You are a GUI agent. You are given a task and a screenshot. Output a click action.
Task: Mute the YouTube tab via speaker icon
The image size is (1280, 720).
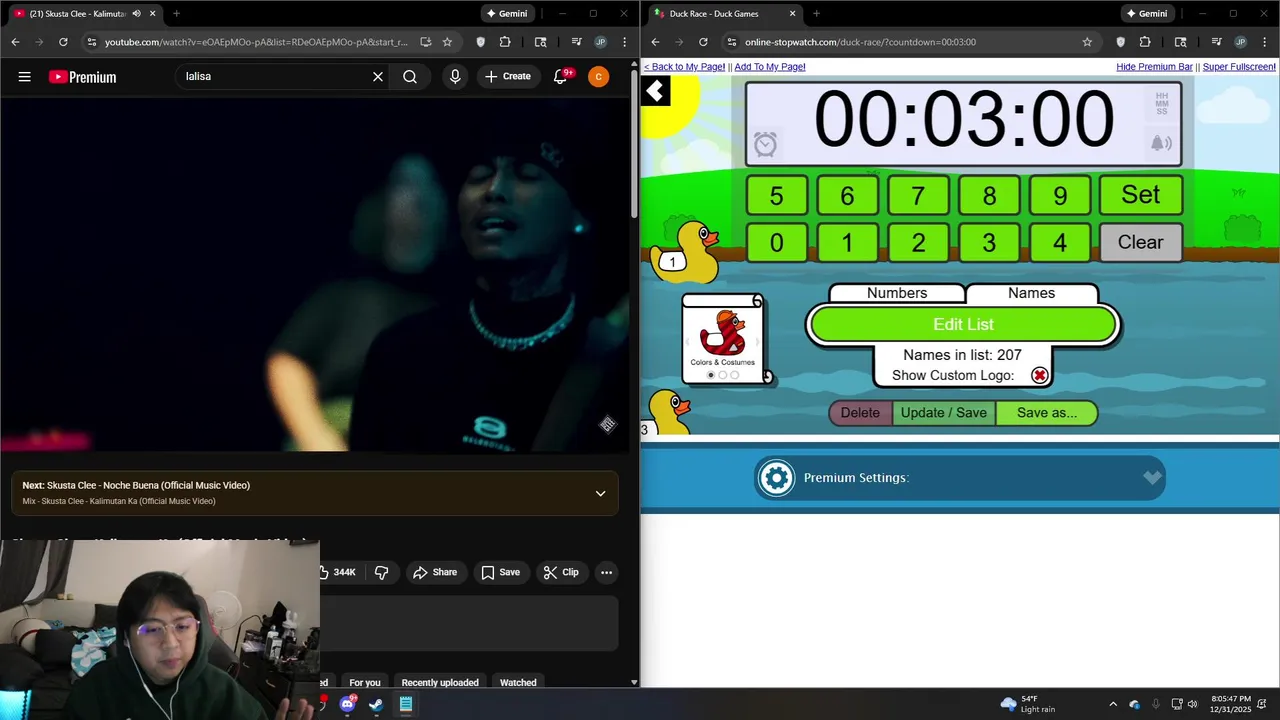136,14
